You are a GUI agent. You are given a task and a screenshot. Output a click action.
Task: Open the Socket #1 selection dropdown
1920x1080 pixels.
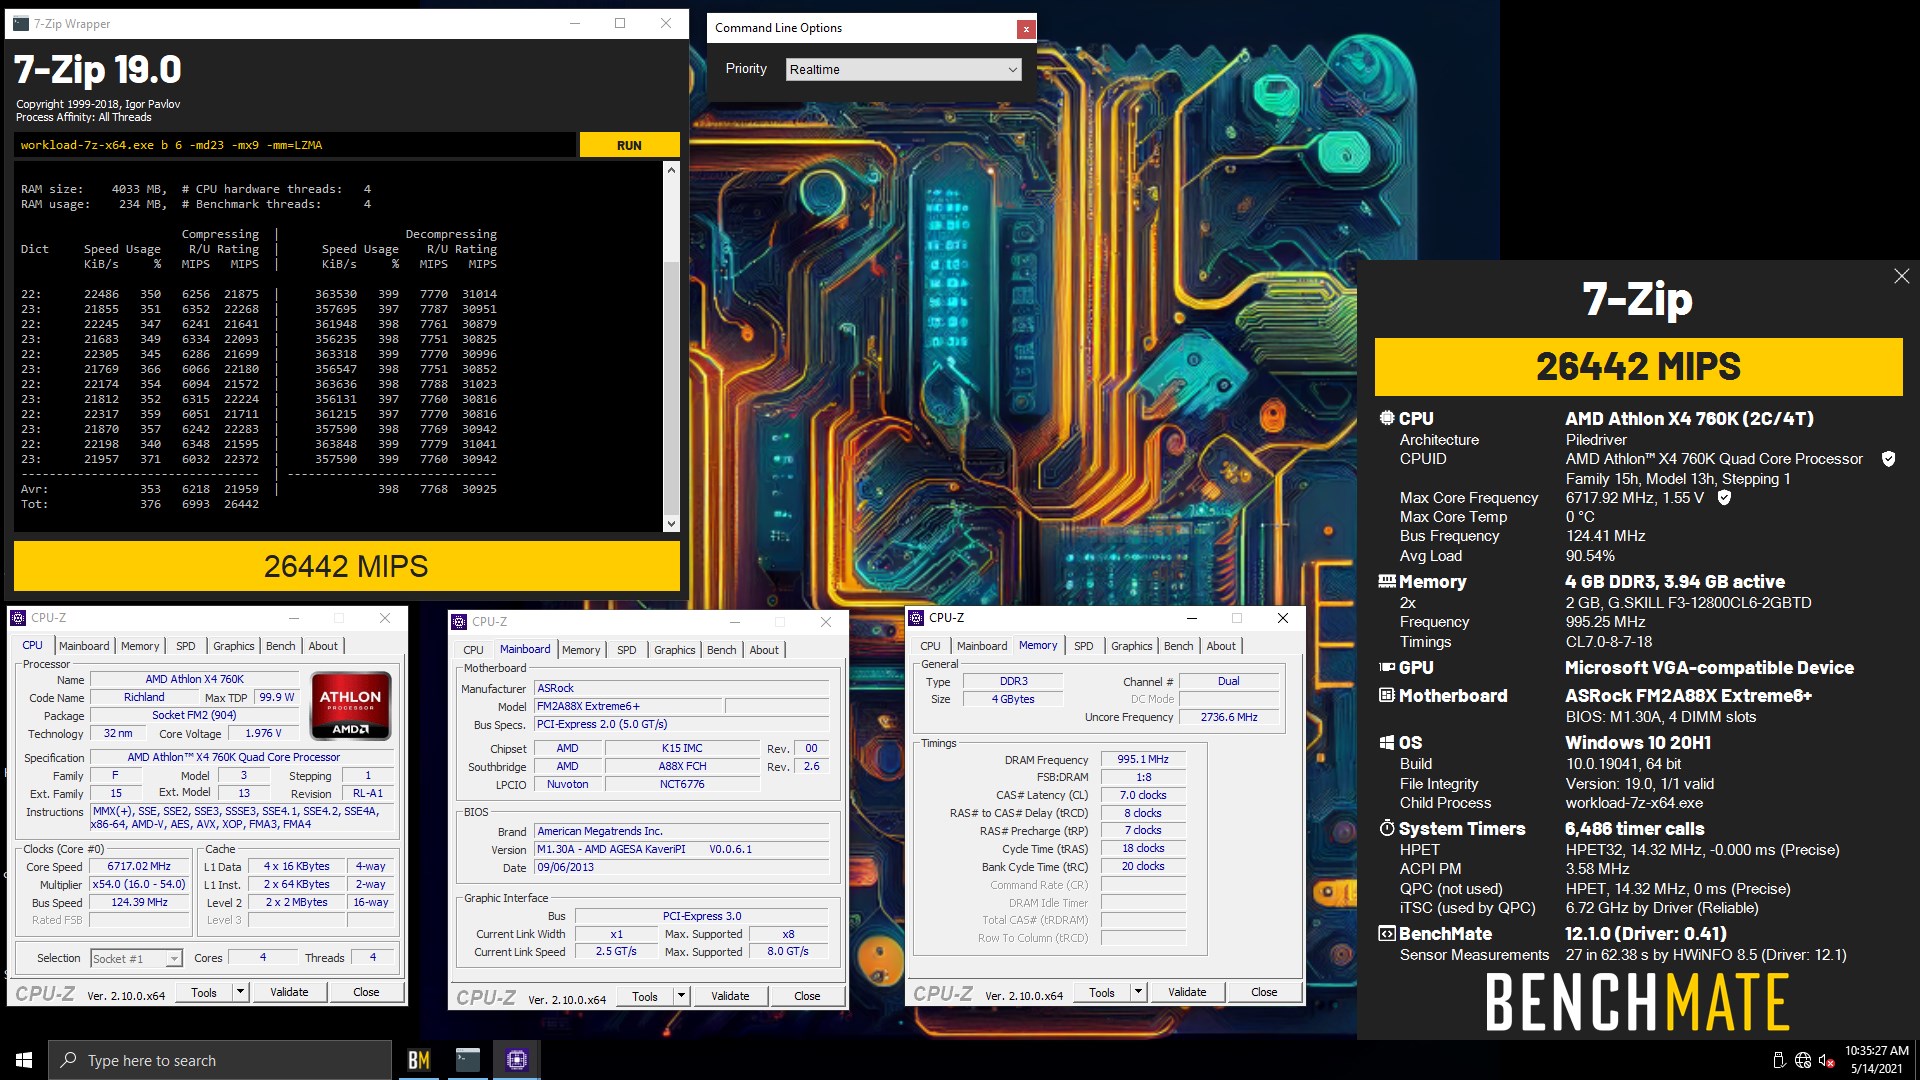coord(136,959)
